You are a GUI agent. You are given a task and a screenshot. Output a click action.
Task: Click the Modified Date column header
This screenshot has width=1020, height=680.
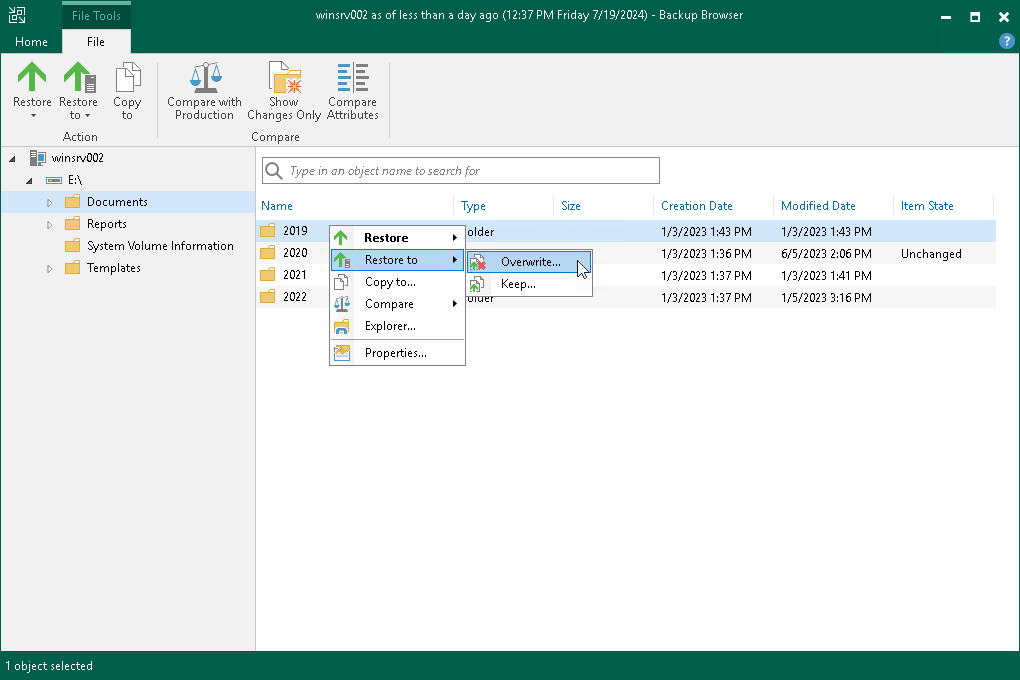click(x=817, y=205)
